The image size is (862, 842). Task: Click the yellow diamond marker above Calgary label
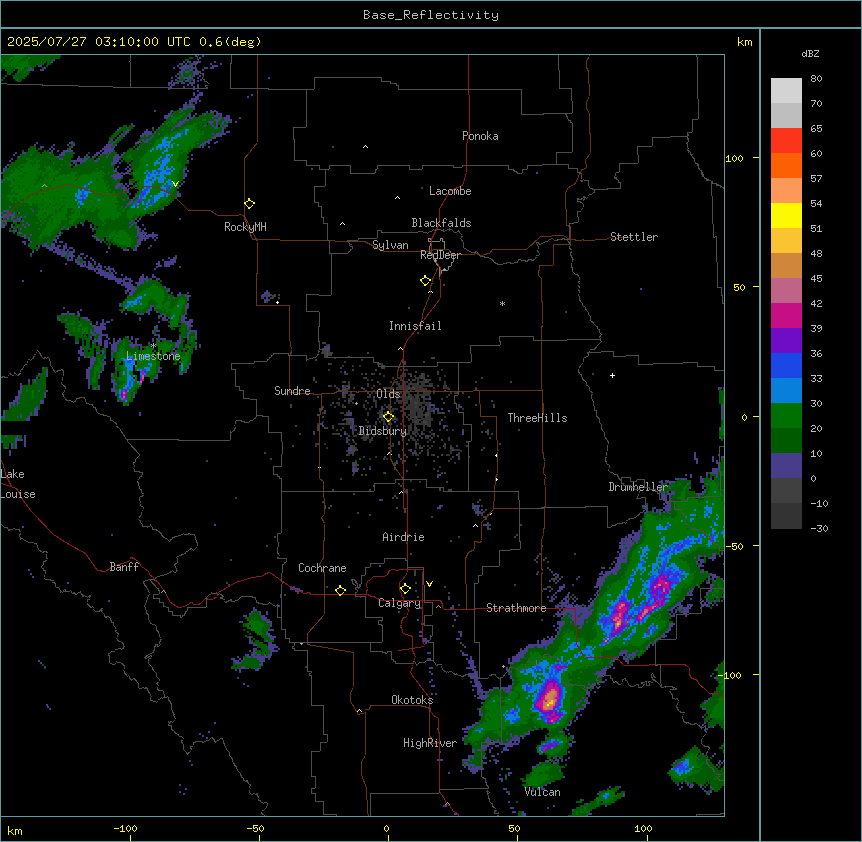[x=405, y=589]
